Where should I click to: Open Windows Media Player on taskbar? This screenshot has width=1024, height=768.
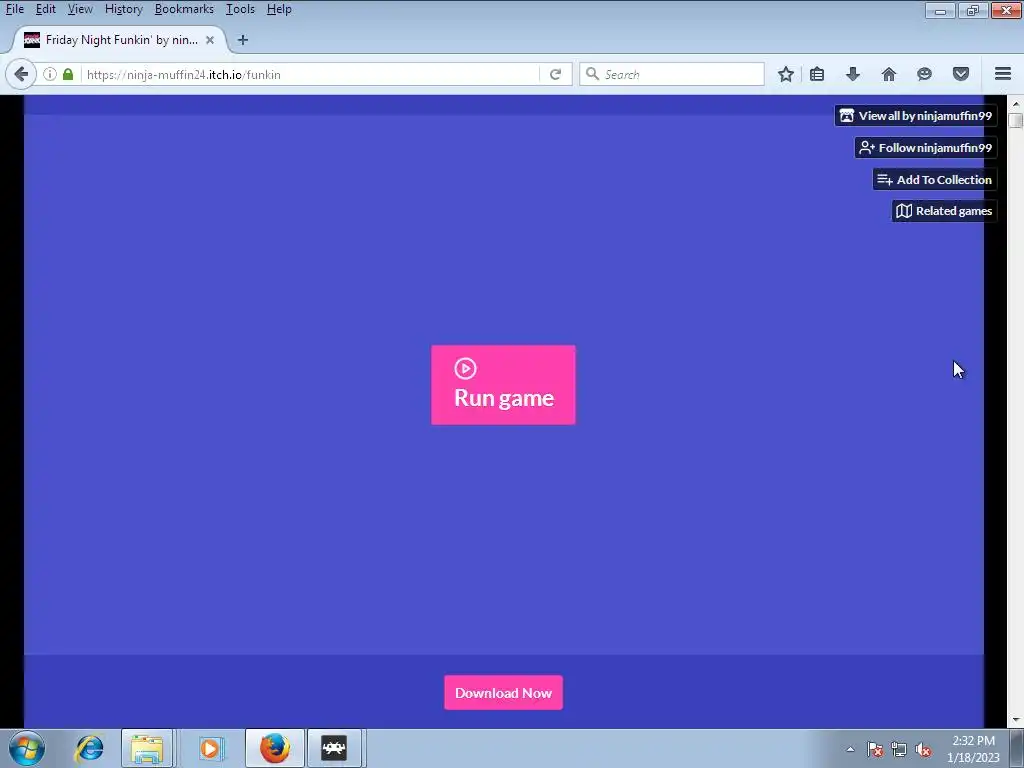tap(210, 748)
